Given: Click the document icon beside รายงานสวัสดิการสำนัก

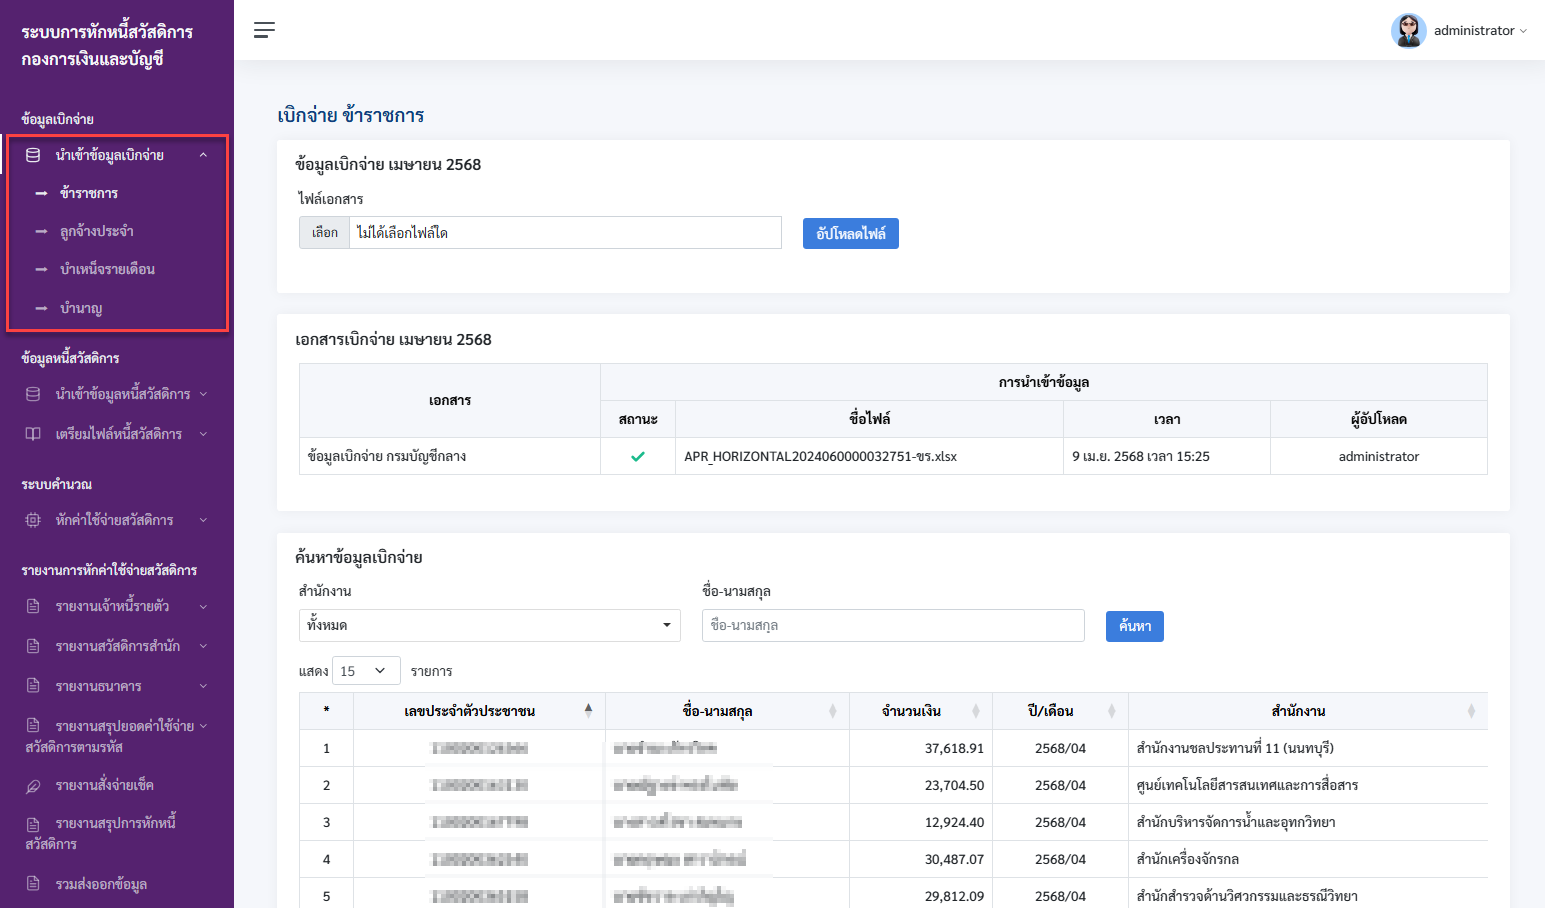Looking at the screenshot, I should coord(33,646).
